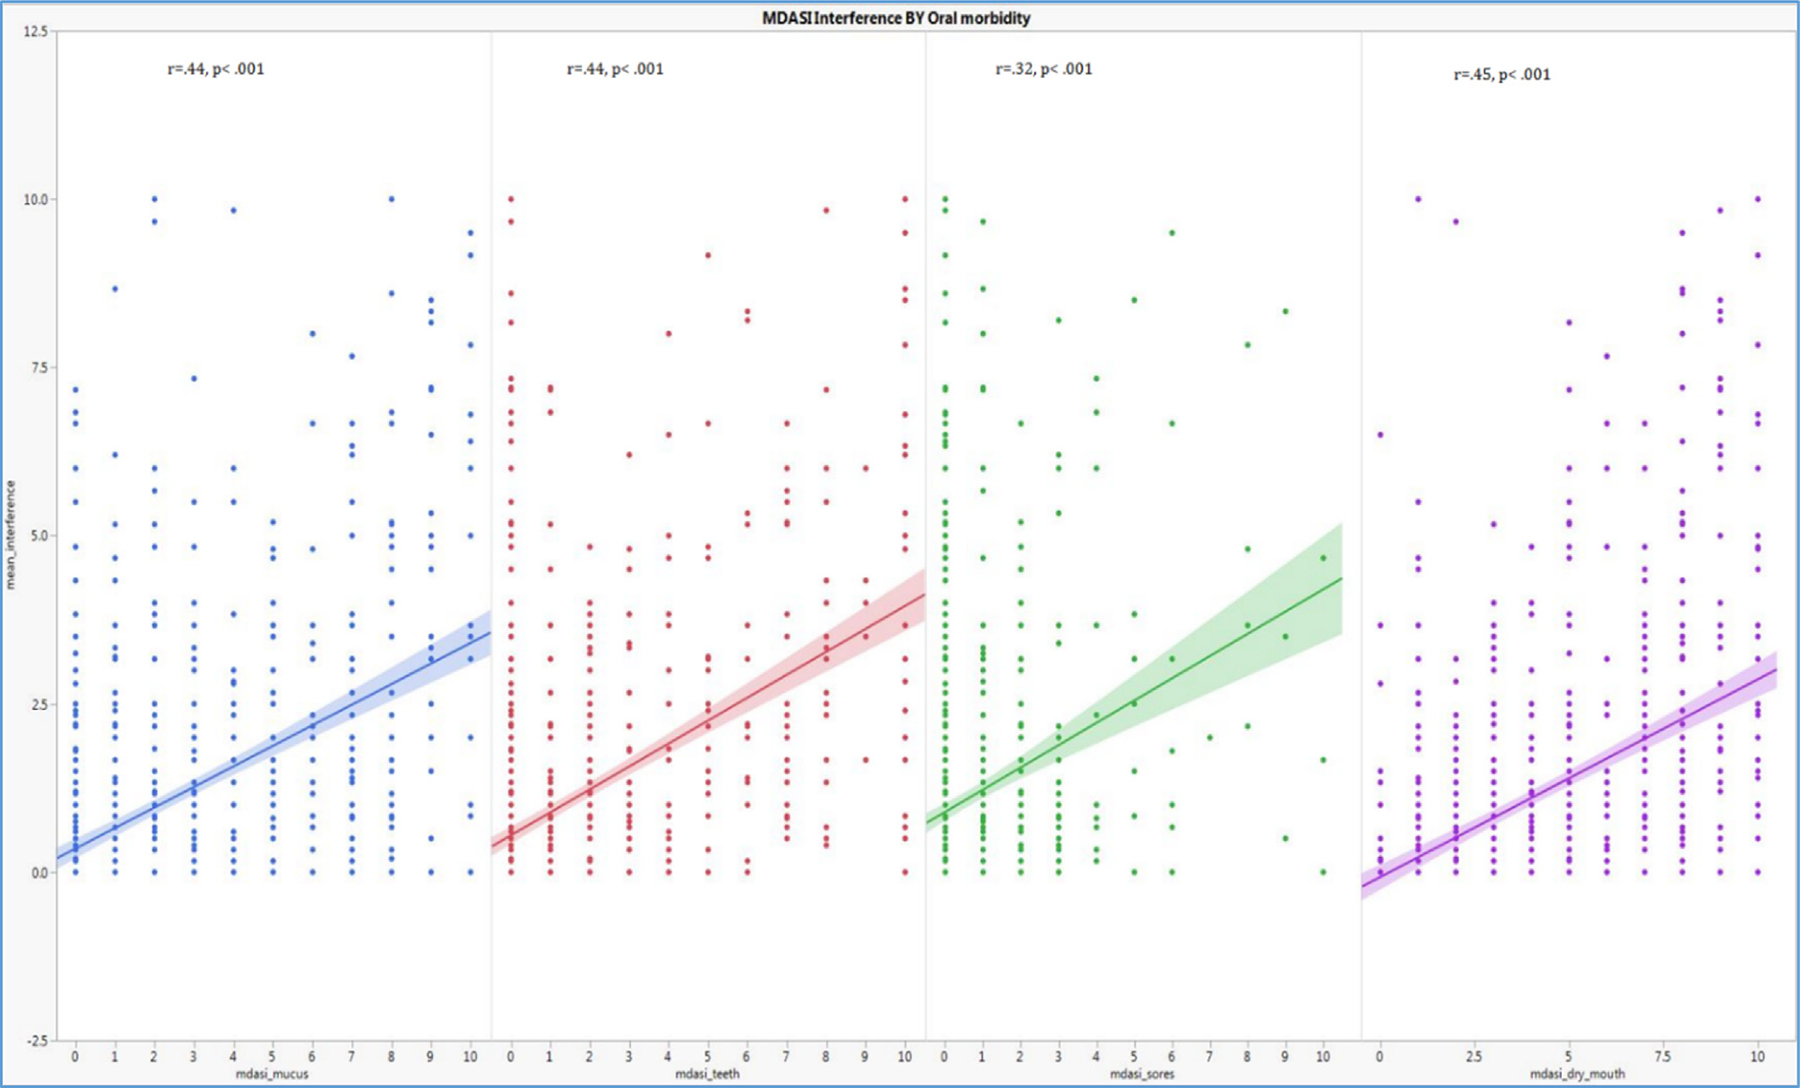Viewport: 1800px width, 1088px height.
Task: Click the chart title MDASI Interference BY Oral morbidity
Action: click(896, 18)
